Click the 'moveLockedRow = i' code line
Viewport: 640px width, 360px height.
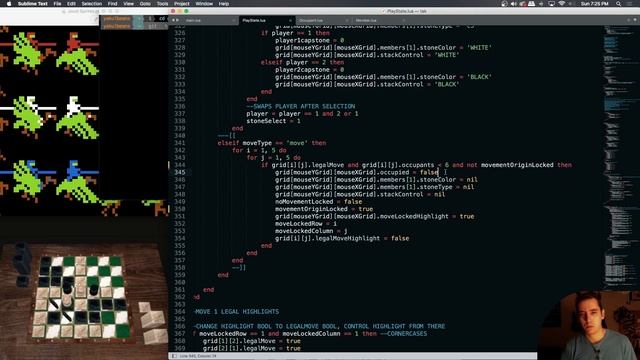[x=306, y=224]
